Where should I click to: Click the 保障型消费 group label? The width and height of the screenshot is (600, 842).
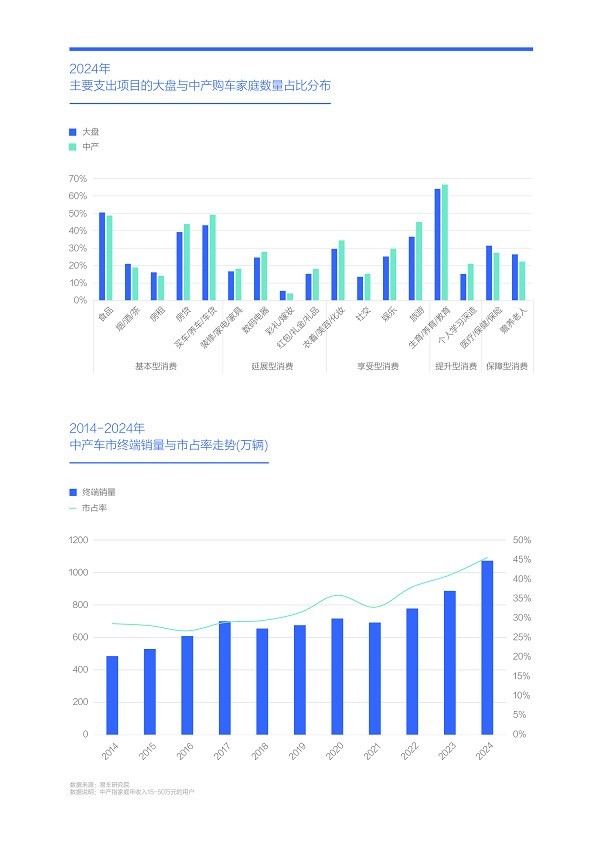[x=507, y=366]
